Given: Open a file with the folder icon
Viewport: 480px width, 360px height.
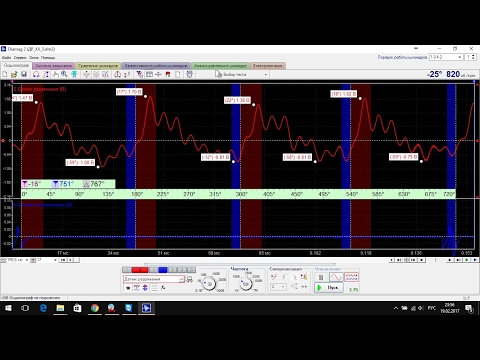Looking at the screenshot, I should pyautogui.click(x=14, y=74).
